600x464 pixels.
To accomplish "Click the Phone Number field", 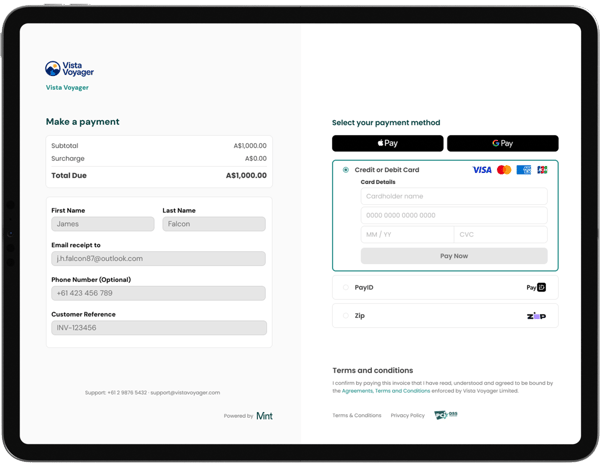I will click(158, 293).
